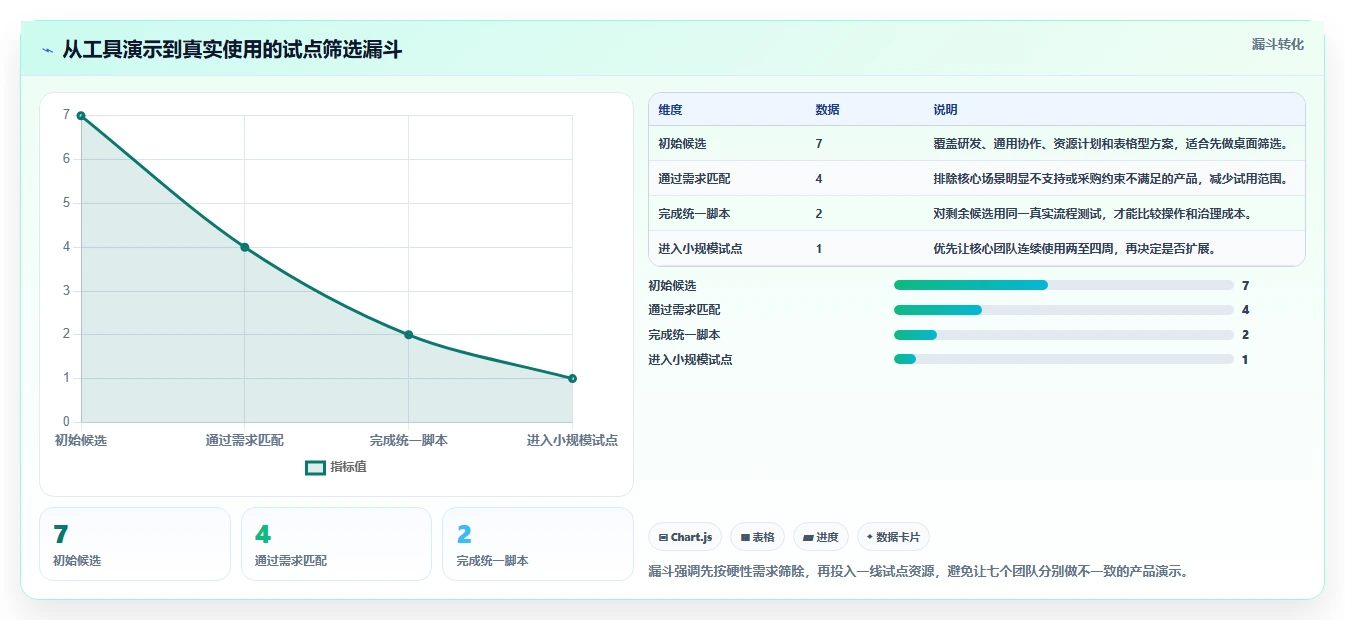The image size is (1345, 620).
Task: Click the 进入小规模试点 progress bar label
Action: pyautogui.click(x=690, y=359)
